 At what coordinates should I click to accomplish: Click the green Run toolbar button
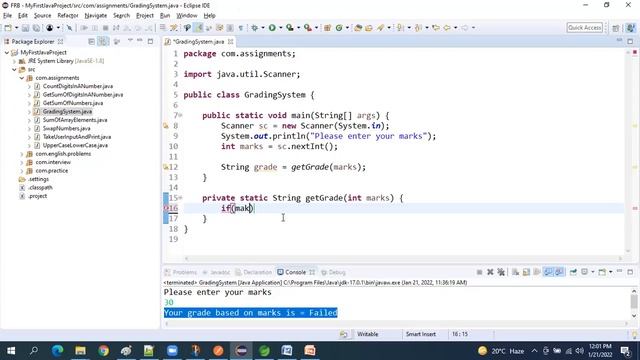pos(272,28)
